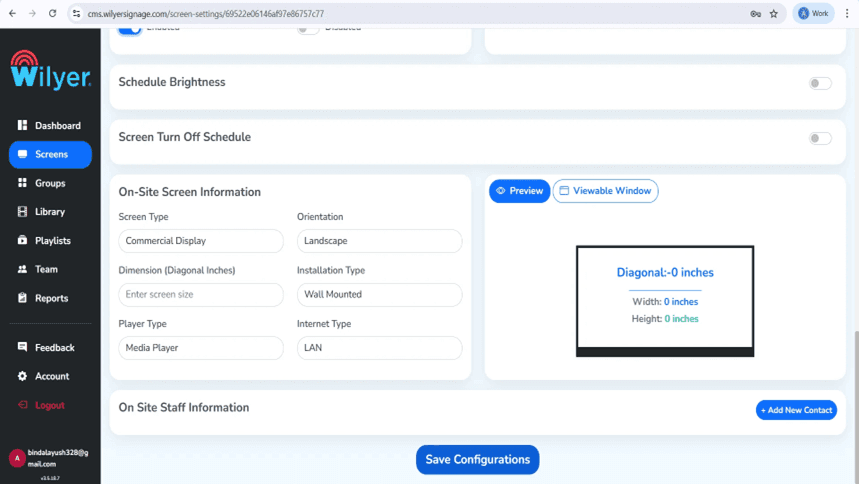Click the Playlists icon
The image size is (859, 484).
[22, 240]
